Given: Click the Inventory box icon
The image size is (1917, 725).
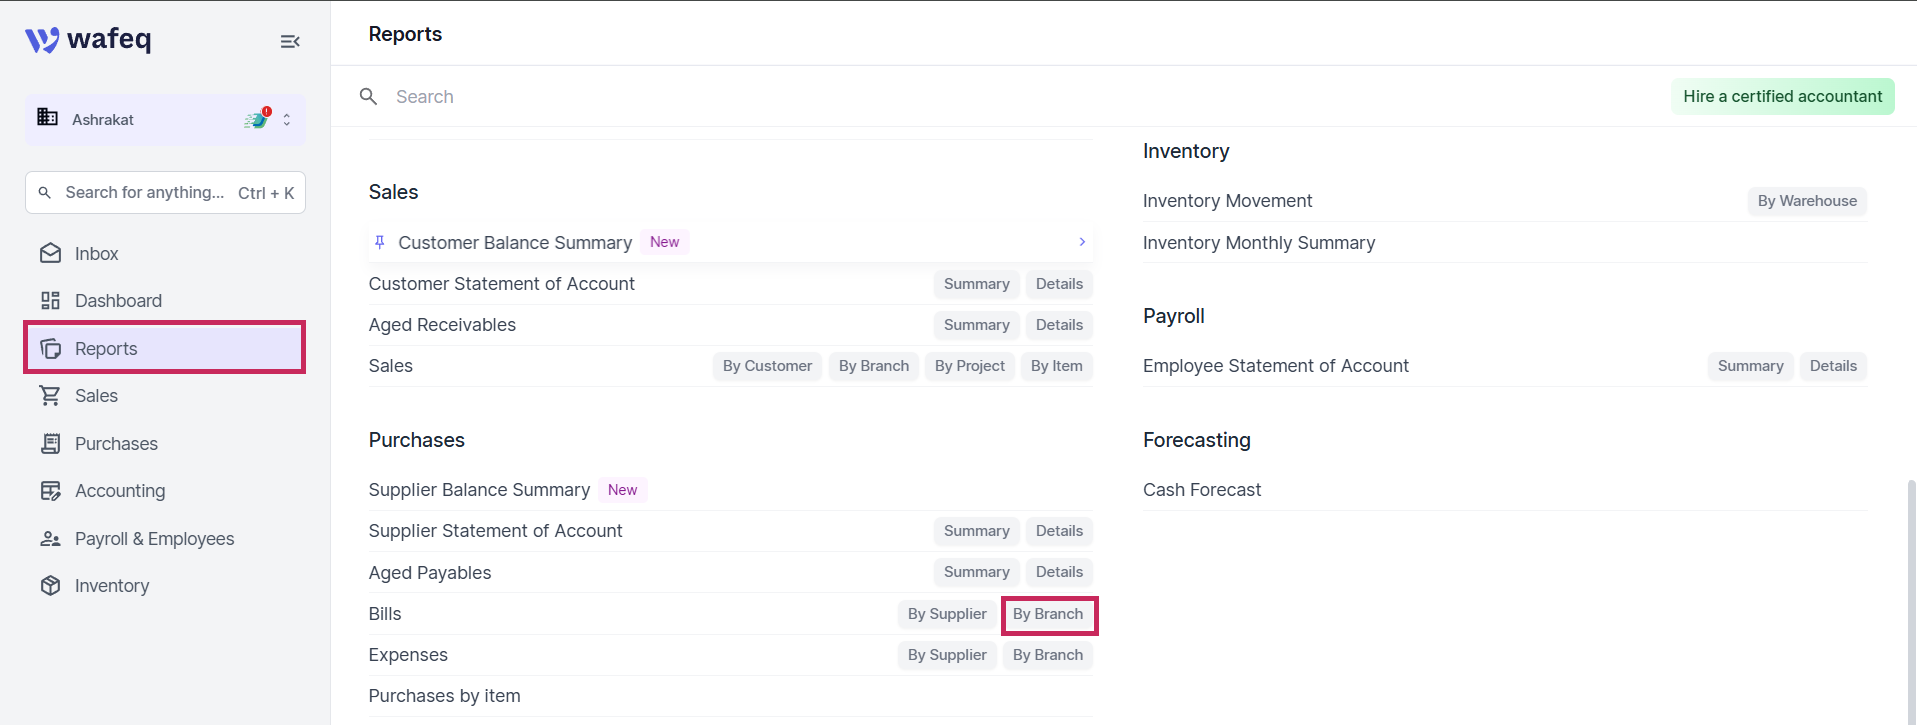Looking at the screenshot, I should pos(50,585).
